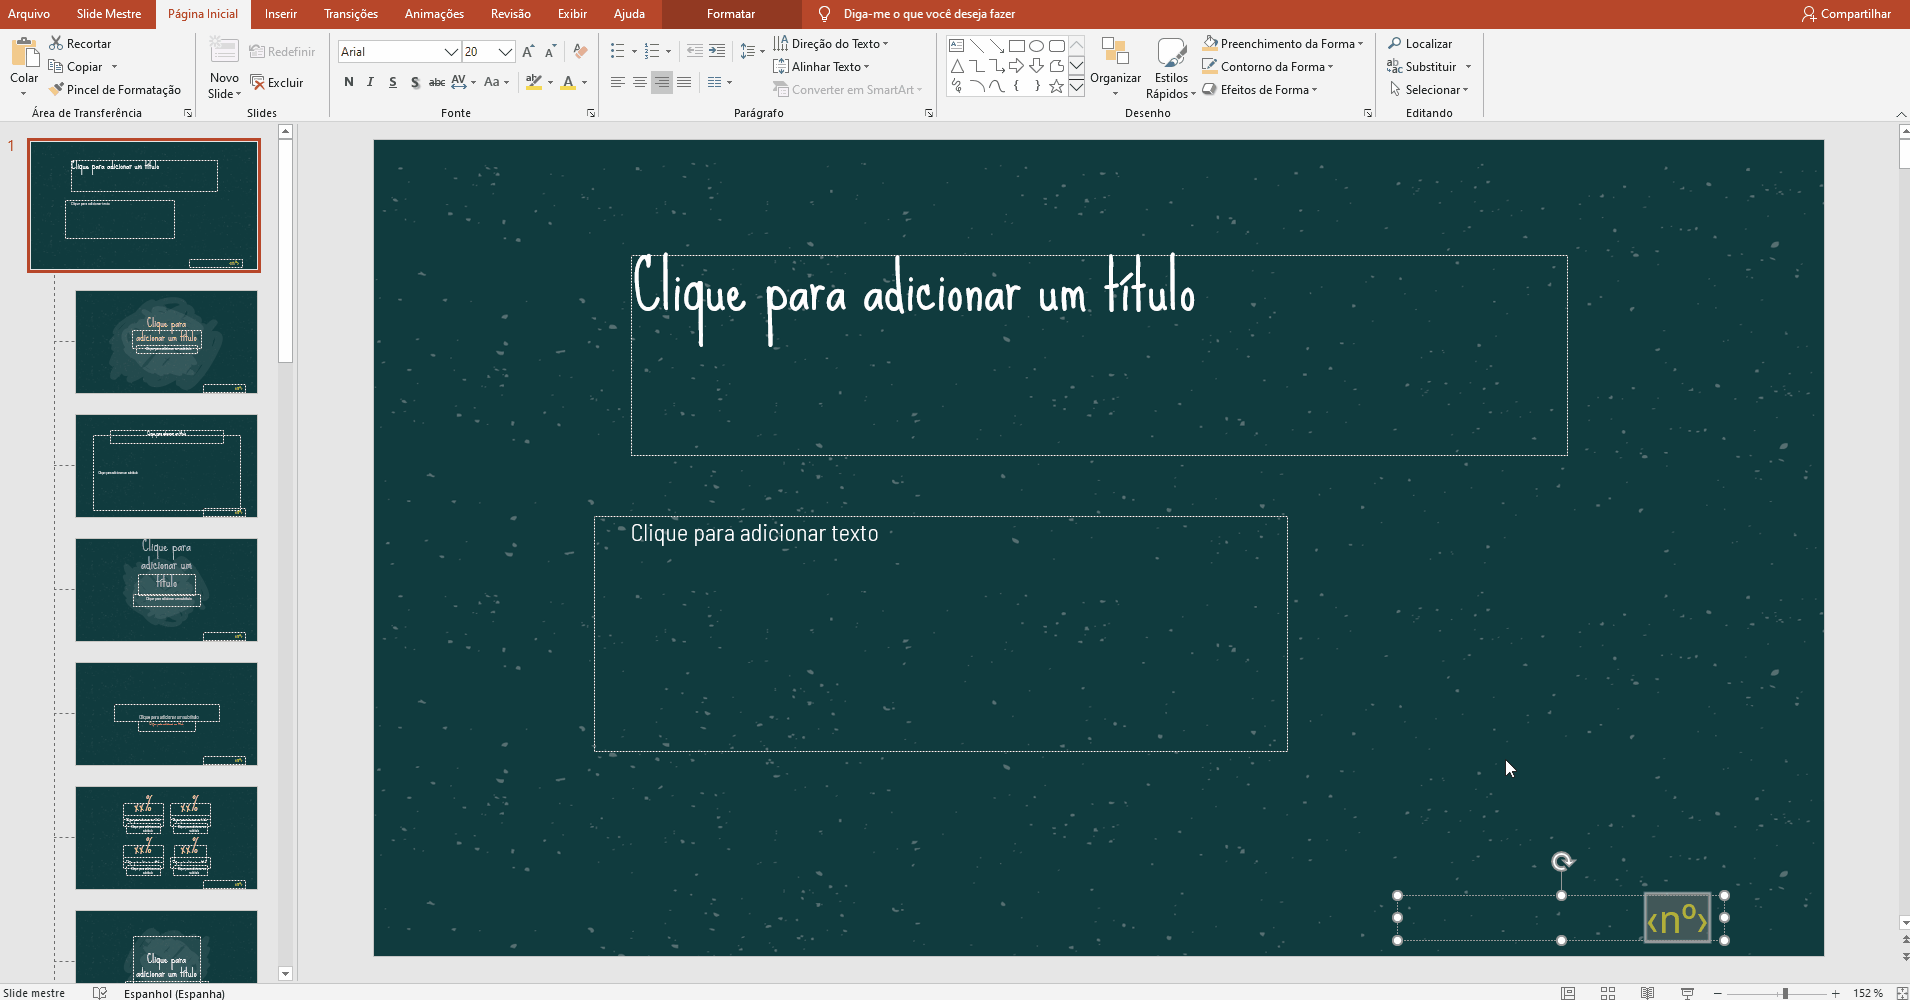This screenshot has width=1910, height=1000.
Task: Switch to the Animações tab
Action: (434, 14)
